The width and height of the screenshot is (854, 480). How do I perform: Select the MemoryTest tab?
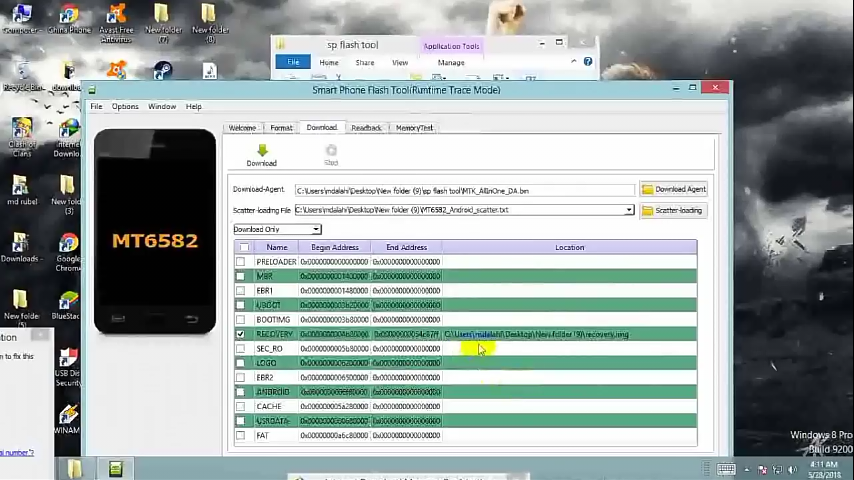tap(414, 128)
